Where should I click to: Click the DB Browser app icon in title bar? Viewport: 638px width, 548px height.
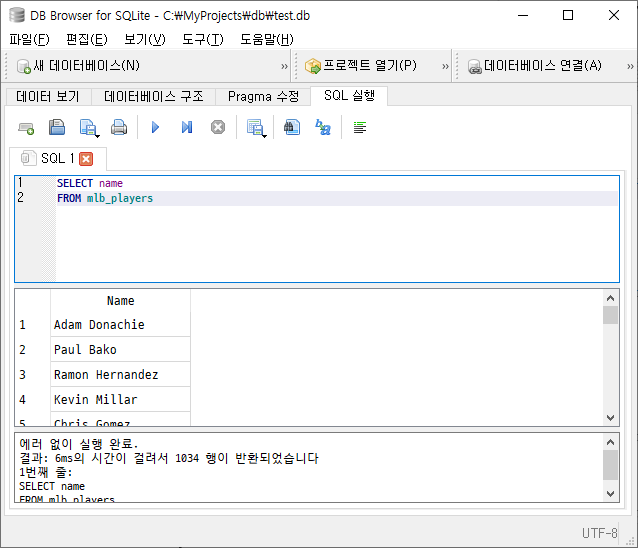[x=17, y=15]
